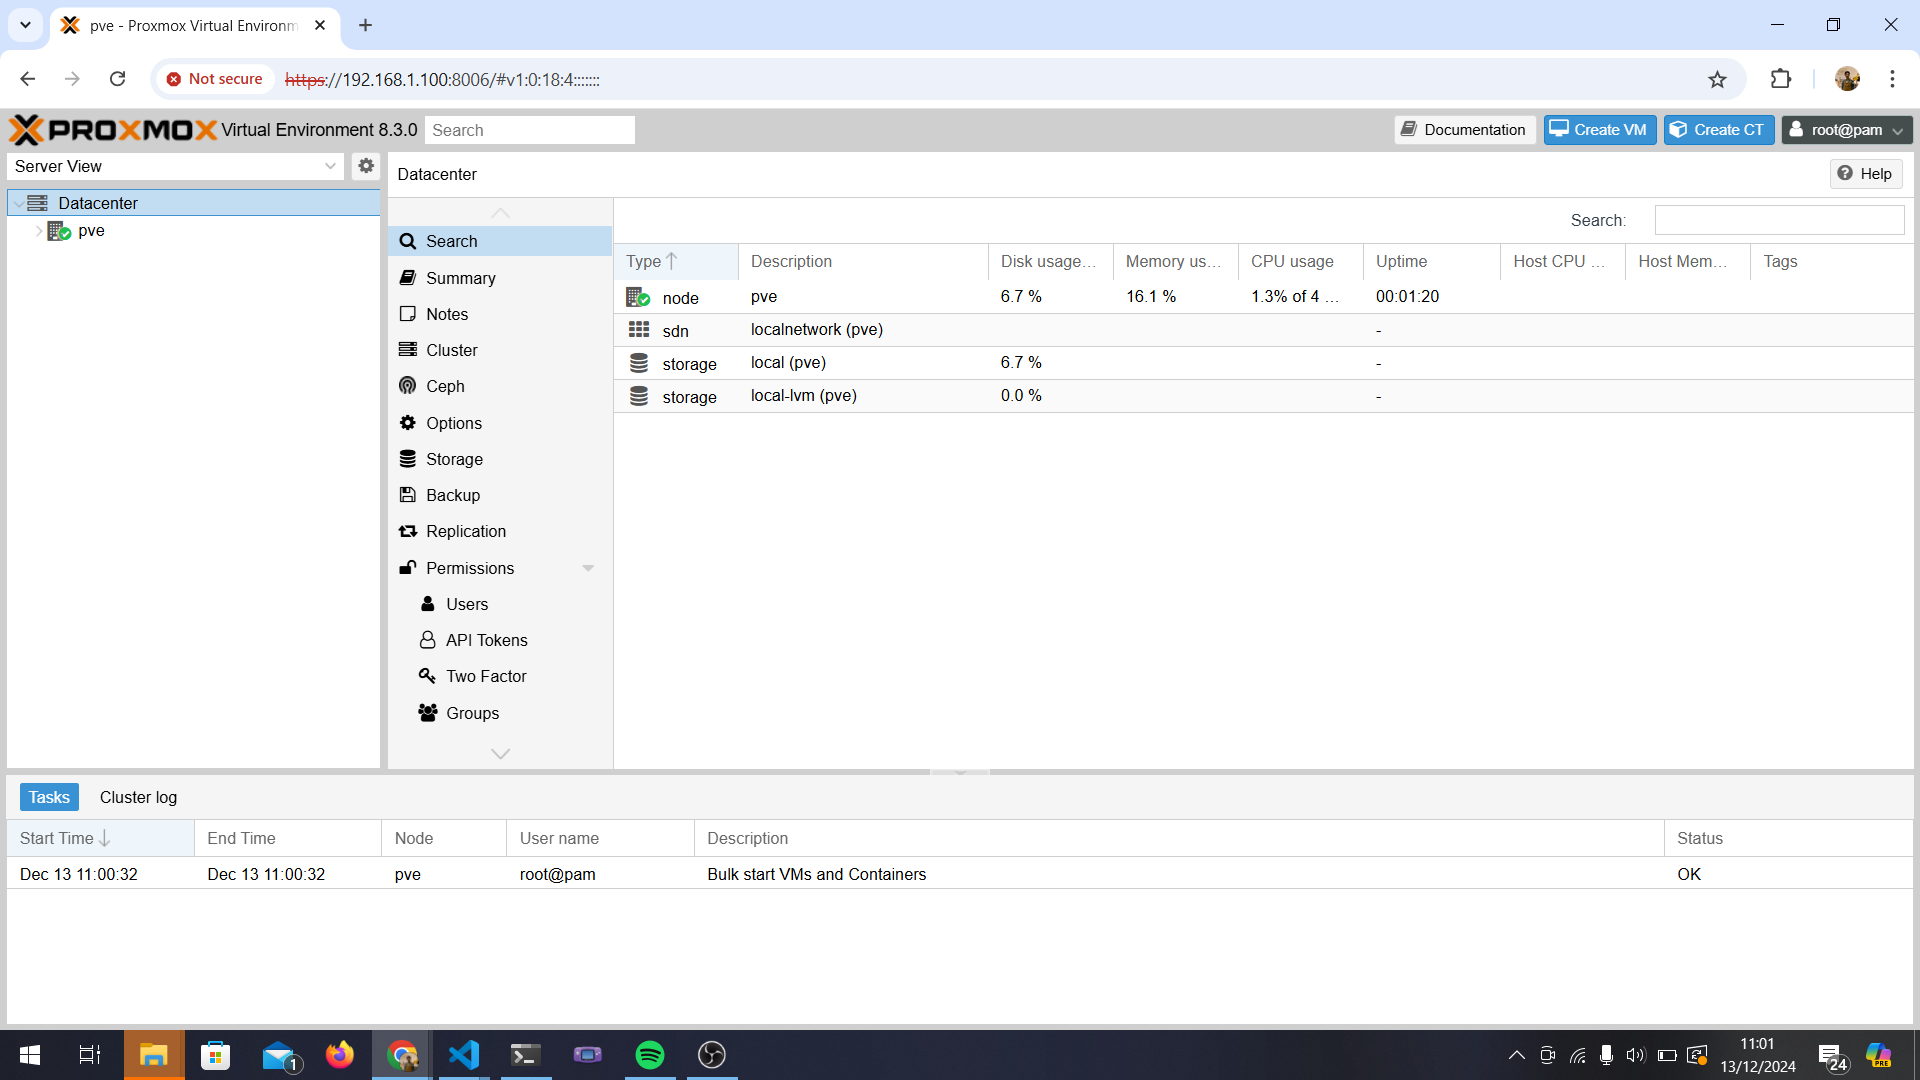
Task: Click the Backup floppy icon
Action: (x=408, y=495)
